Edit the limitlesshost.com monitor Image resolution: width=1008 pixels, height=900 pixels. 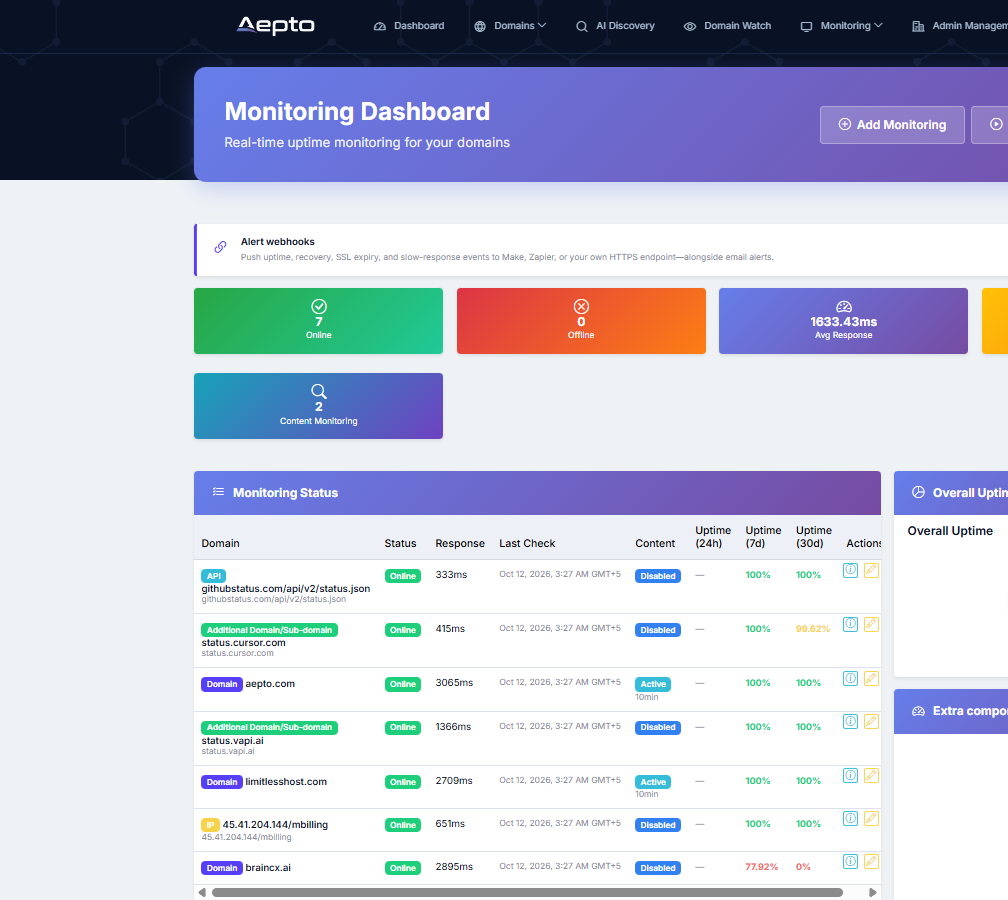point(871,775)
